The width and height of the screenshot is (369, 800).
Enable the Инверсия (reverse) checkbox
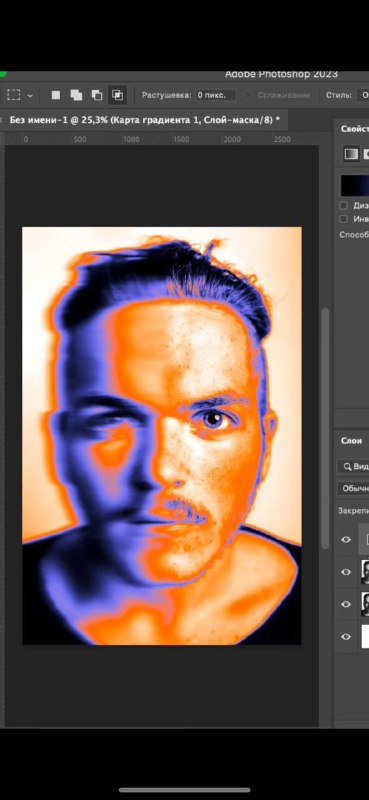pyautogui.click(x=343, y=219)
